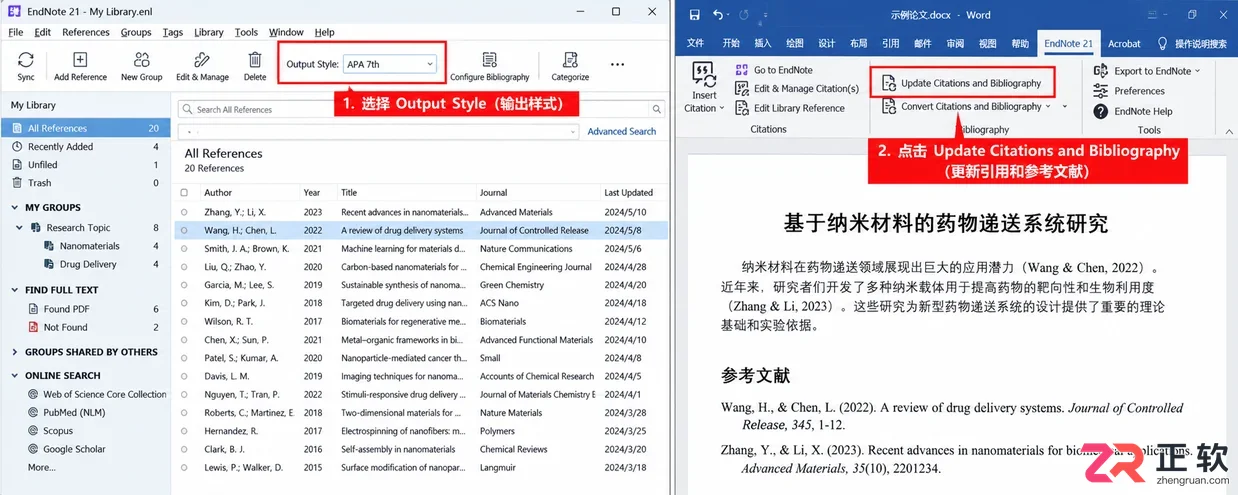Viewport: 1238px width, 495px height.
Task: Sort references by the Journal column header
Action: 494,193
